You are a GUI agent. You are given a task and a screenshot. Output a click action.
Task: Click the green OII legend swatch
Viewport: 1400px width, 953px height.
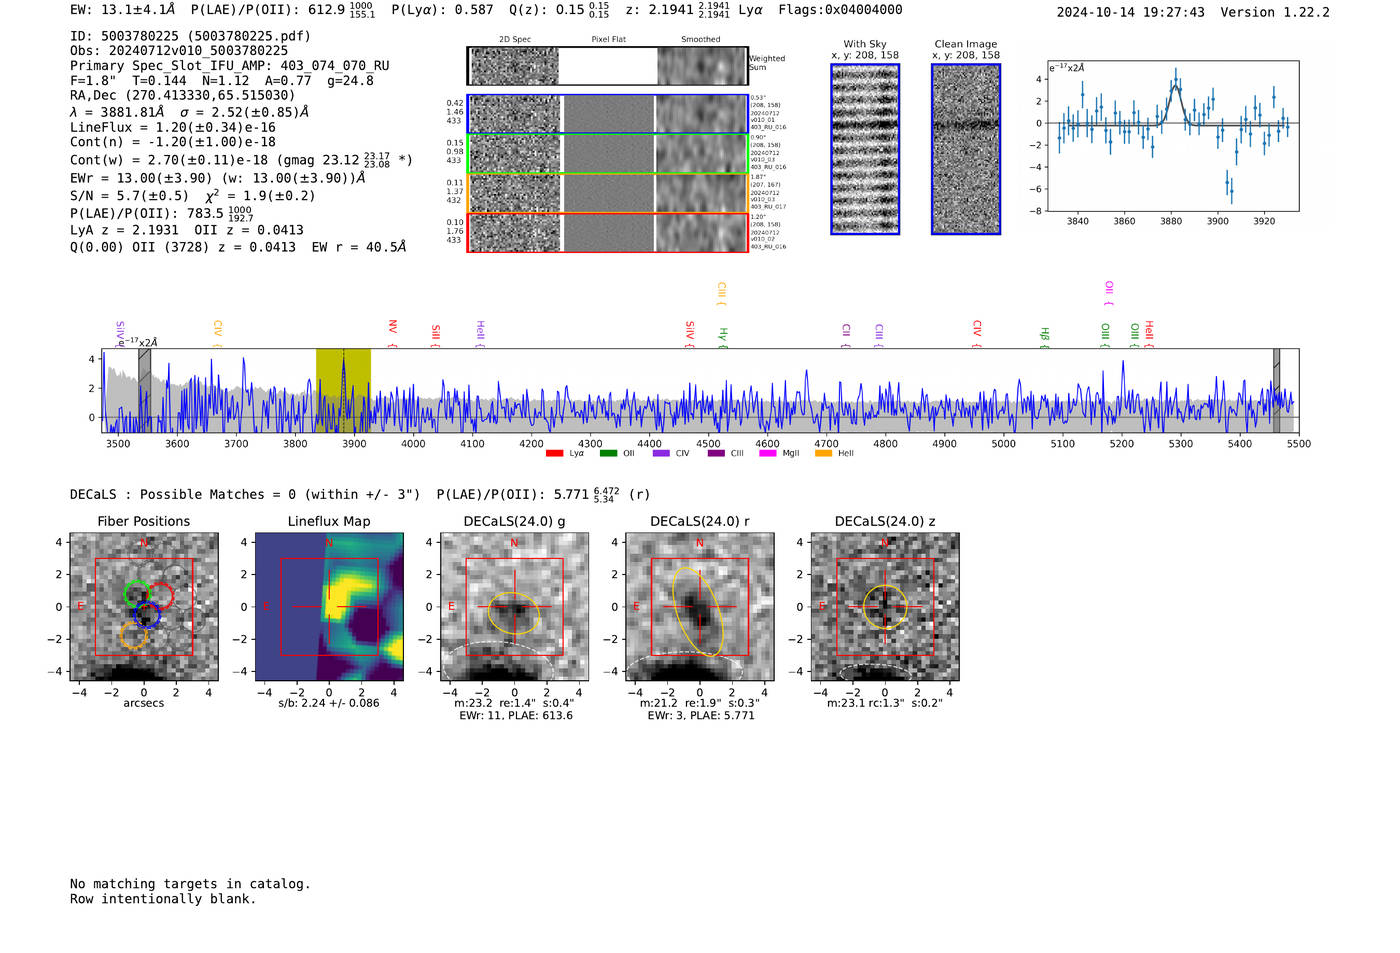(x=608, y=454)
